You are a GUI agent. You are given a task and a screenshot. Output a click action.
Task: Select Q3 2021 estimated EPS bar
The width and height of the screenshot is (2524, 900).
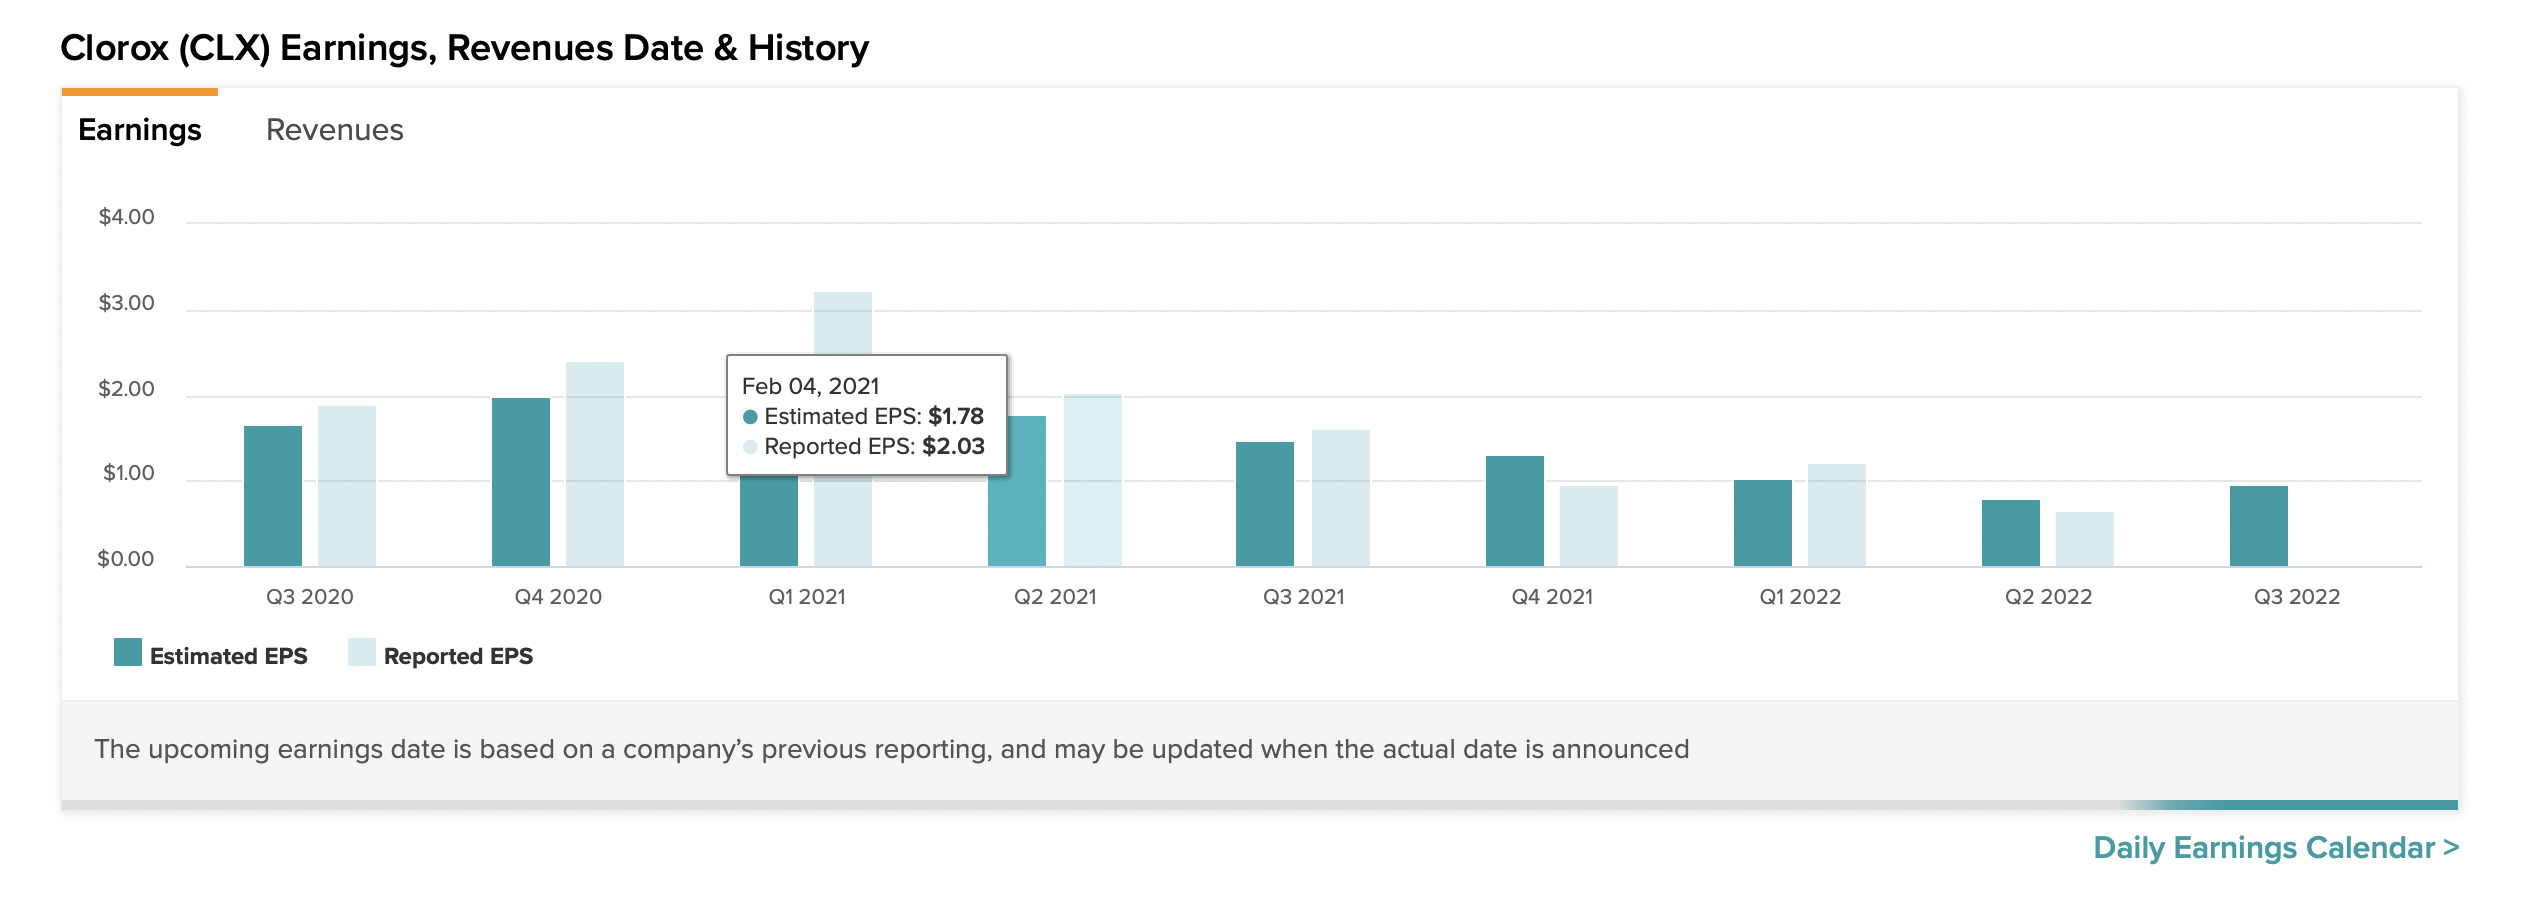tap(1265, 504)
